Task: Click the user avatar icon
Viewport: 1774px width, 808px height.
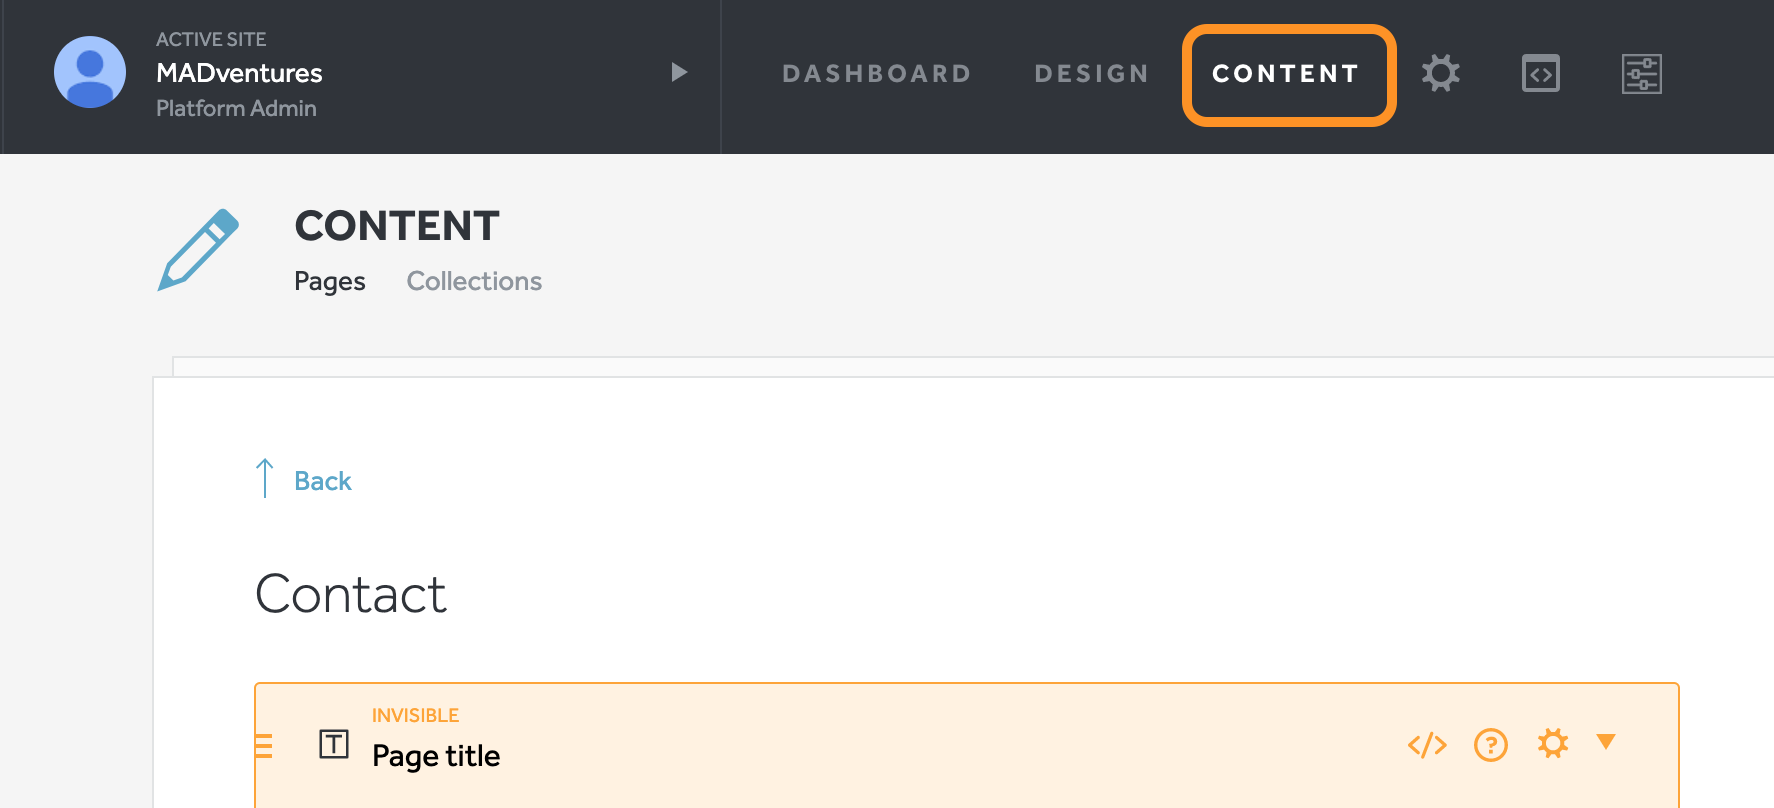Action: pyautogui.click(x=90, y=72)
